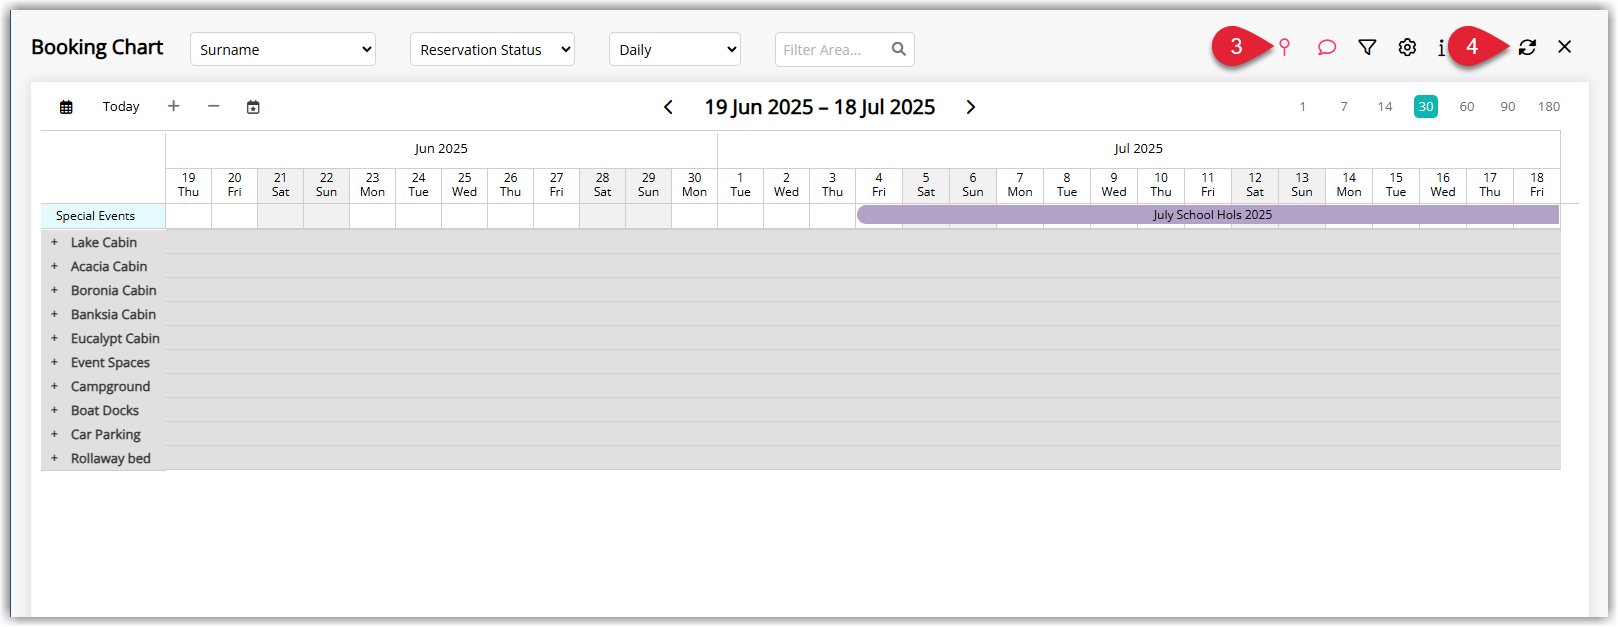1618x627 pixels.
Task: Click the Campground category name
Action: tap(110, 386)
